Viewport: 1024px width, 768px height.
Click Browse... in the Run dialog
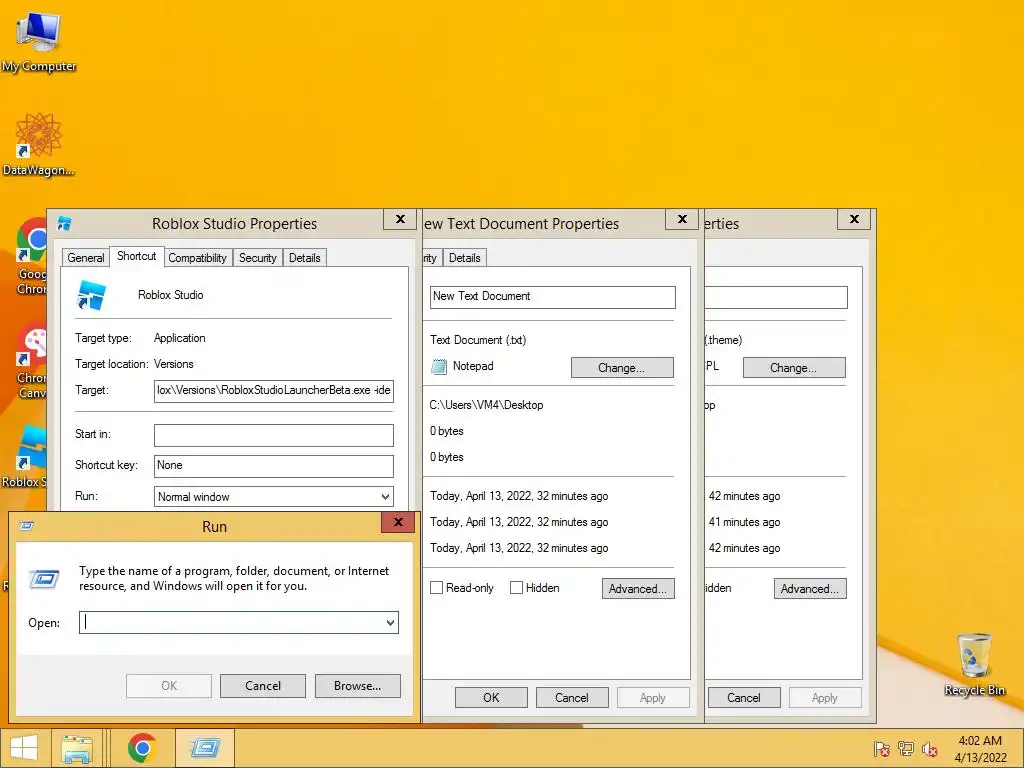(x=357, y=686)
